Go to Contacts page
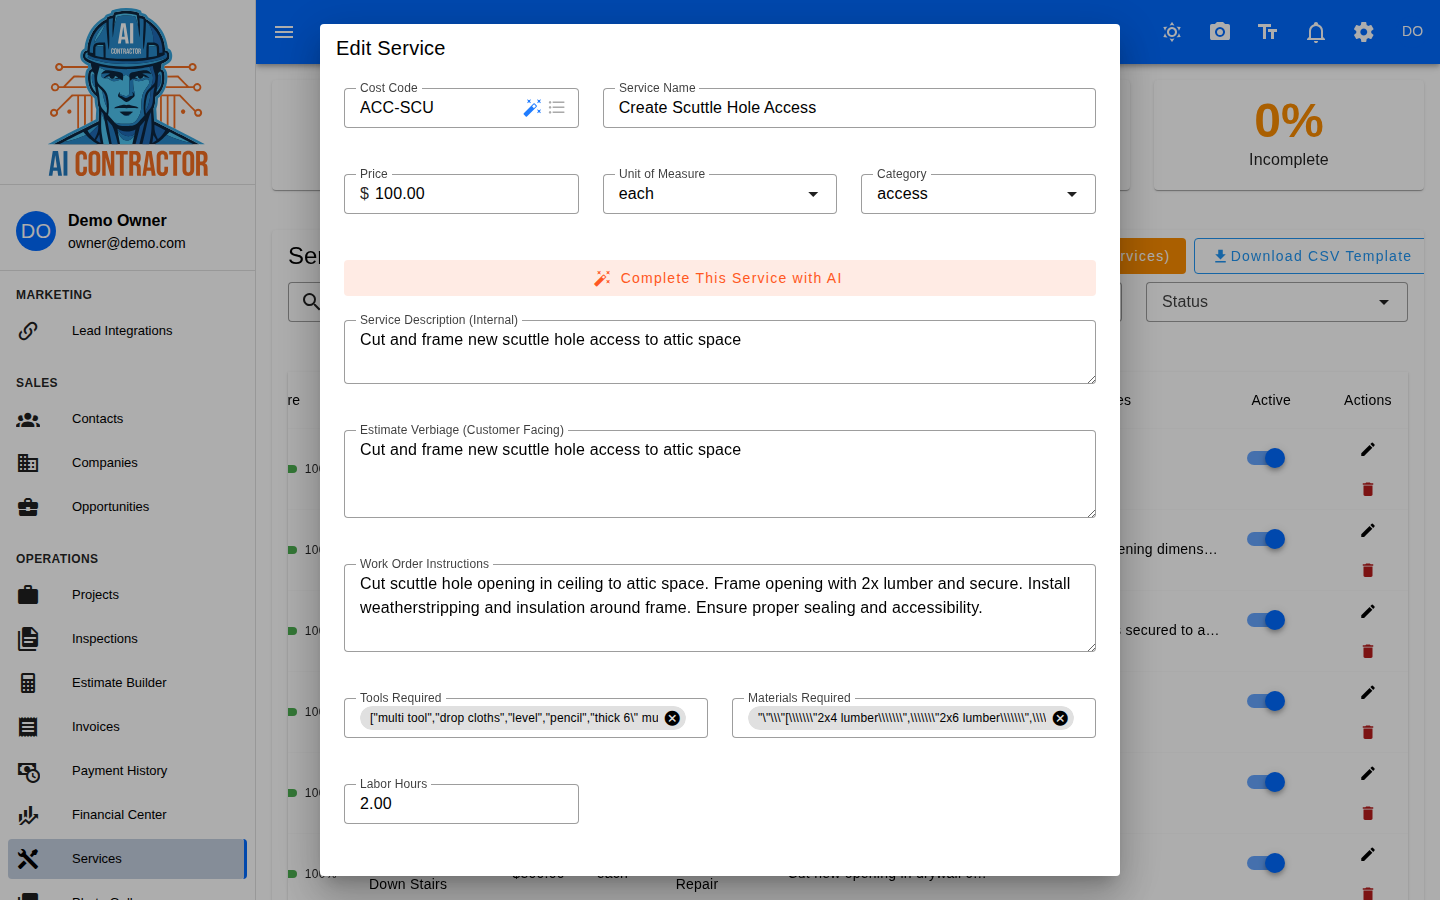 pos(127,419)
